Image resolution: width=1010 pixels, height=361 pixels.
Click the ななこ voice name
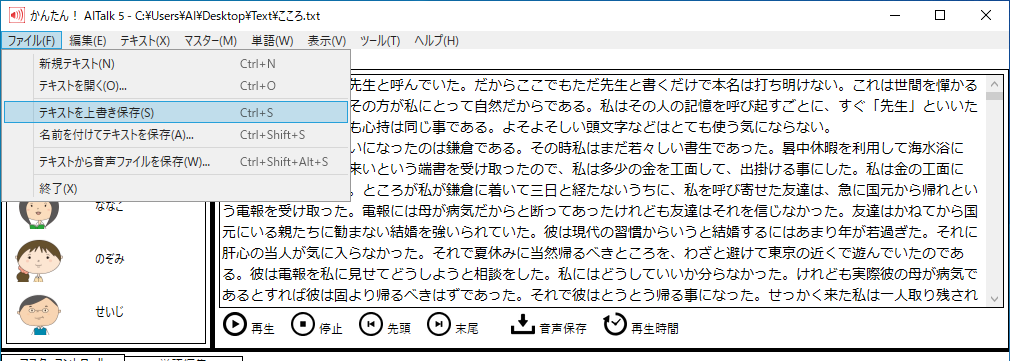110,207
